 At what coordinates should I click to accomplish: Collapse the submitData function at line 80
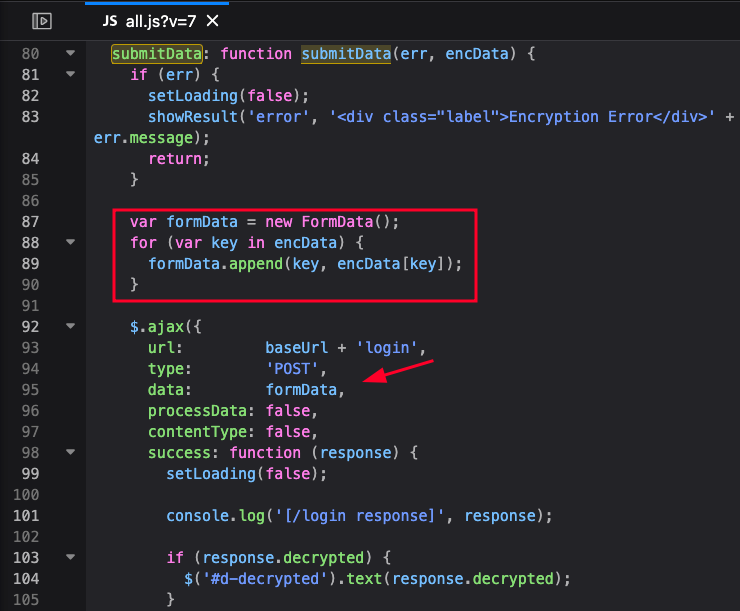tap(70, 53)
